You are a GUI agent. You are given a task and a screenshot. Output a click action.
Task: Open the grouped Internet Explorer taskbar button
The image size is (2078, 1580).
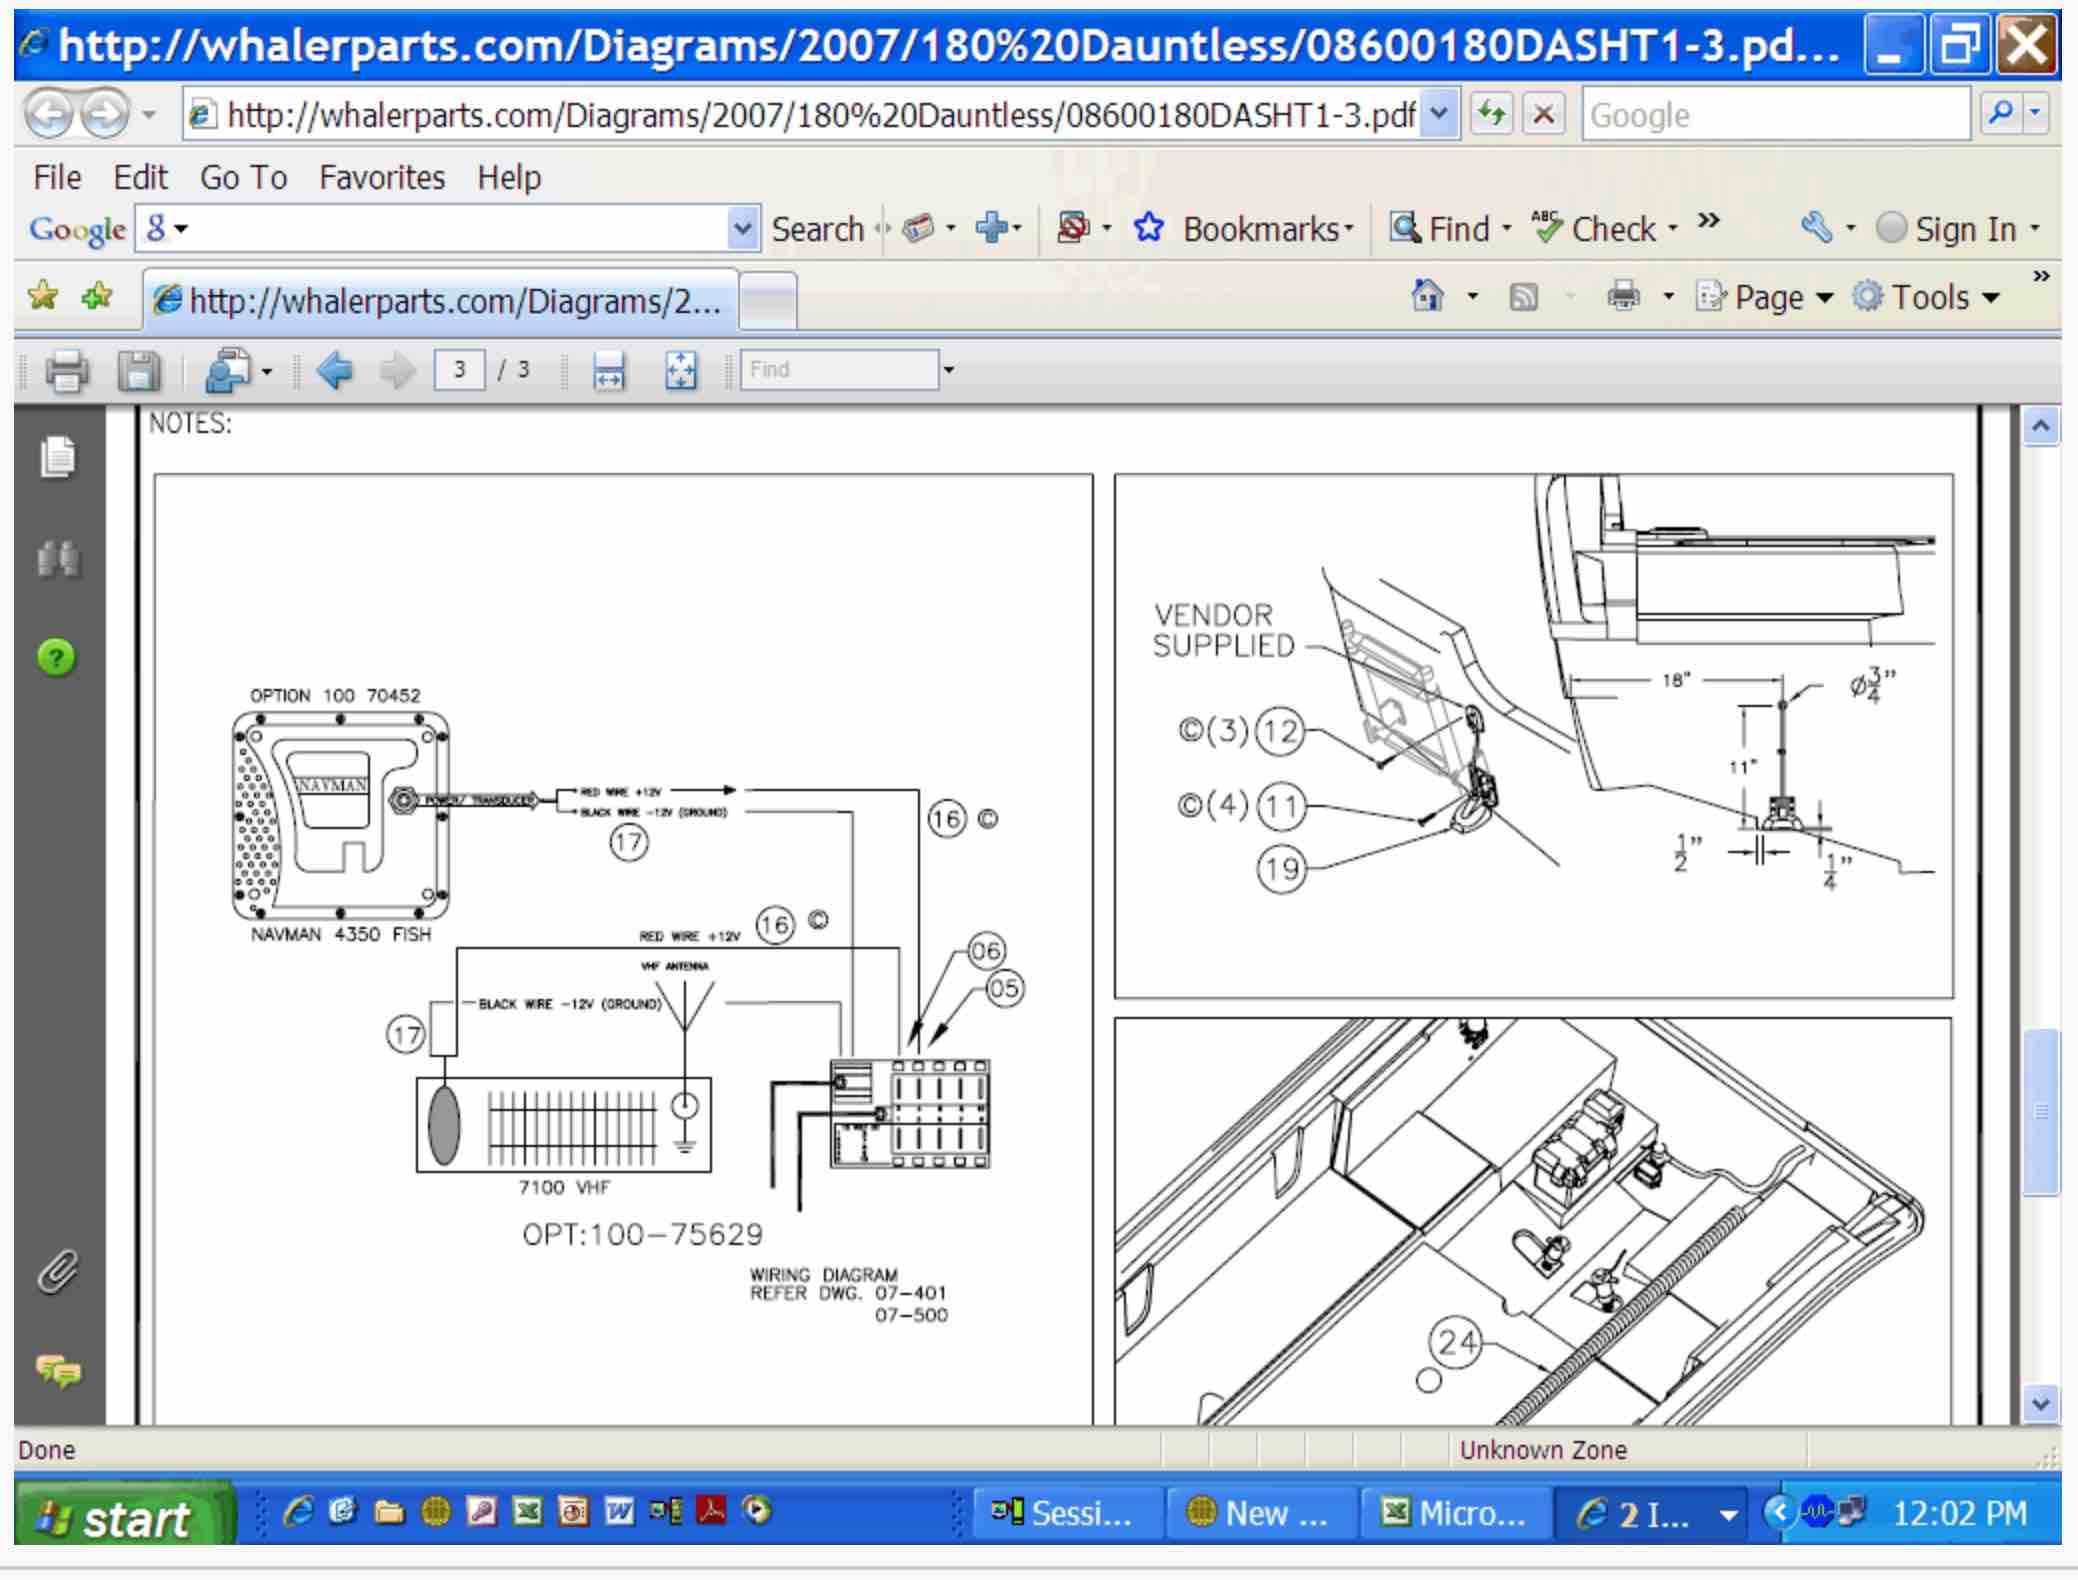click(x=1652, y=1513)
